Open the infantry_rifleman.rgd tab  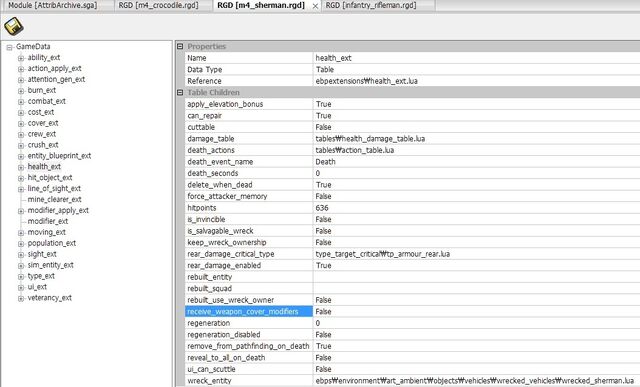coord(371,5)
